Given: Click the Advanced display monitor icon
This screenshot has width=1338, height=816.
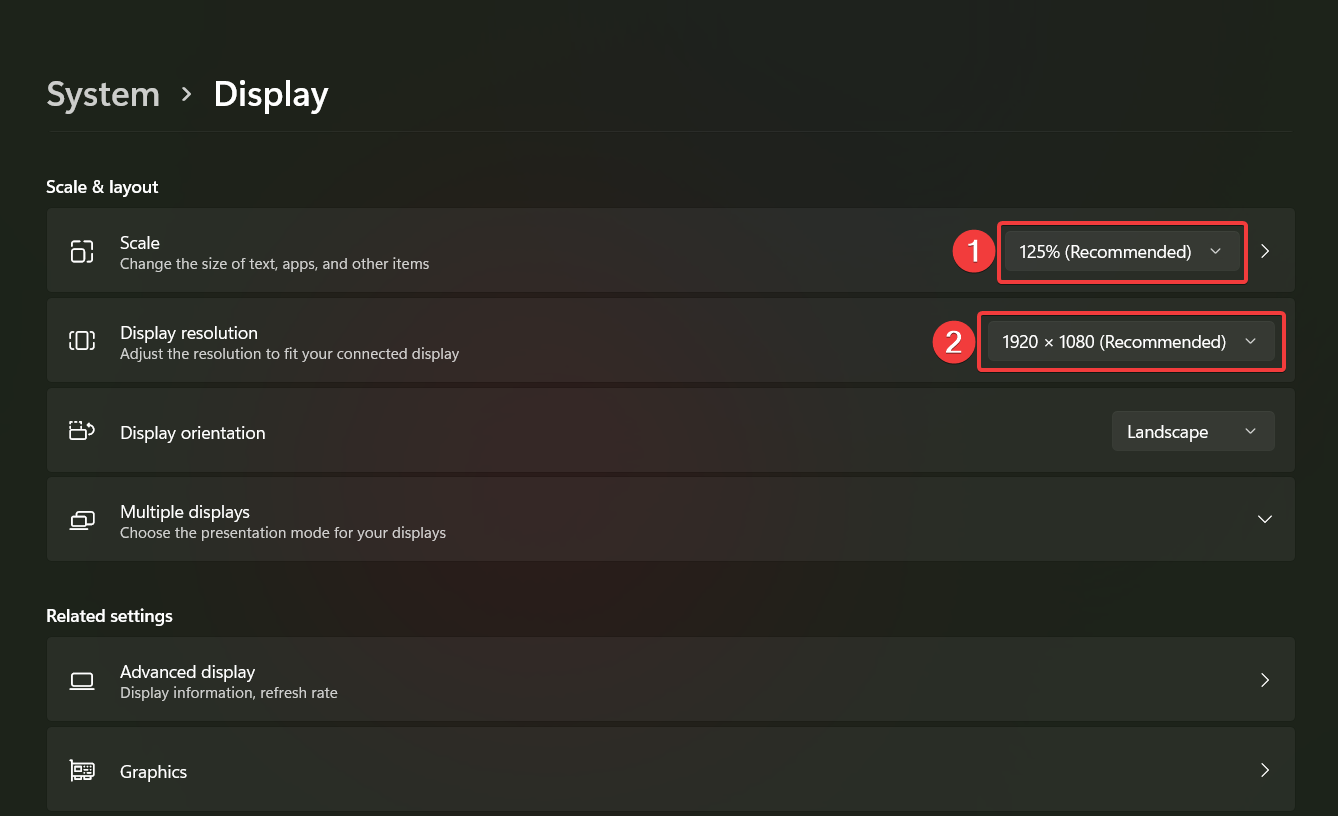Looking at the screenshot, I should pyautogui.click(x=82, y=681).
